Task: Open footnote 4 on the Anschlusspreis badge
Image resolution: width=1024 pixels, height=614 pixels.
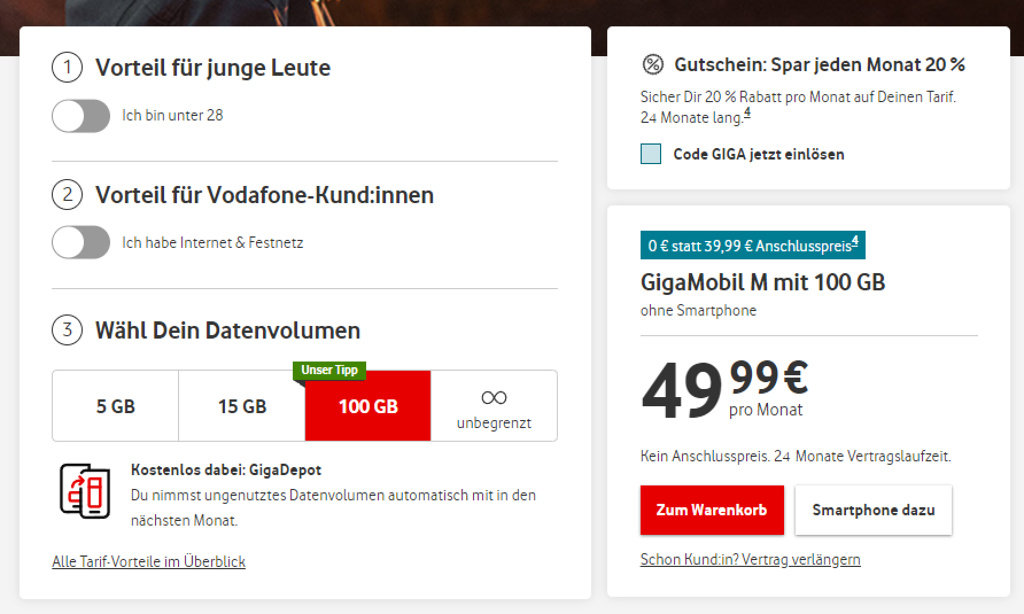Action: point(855,240)
